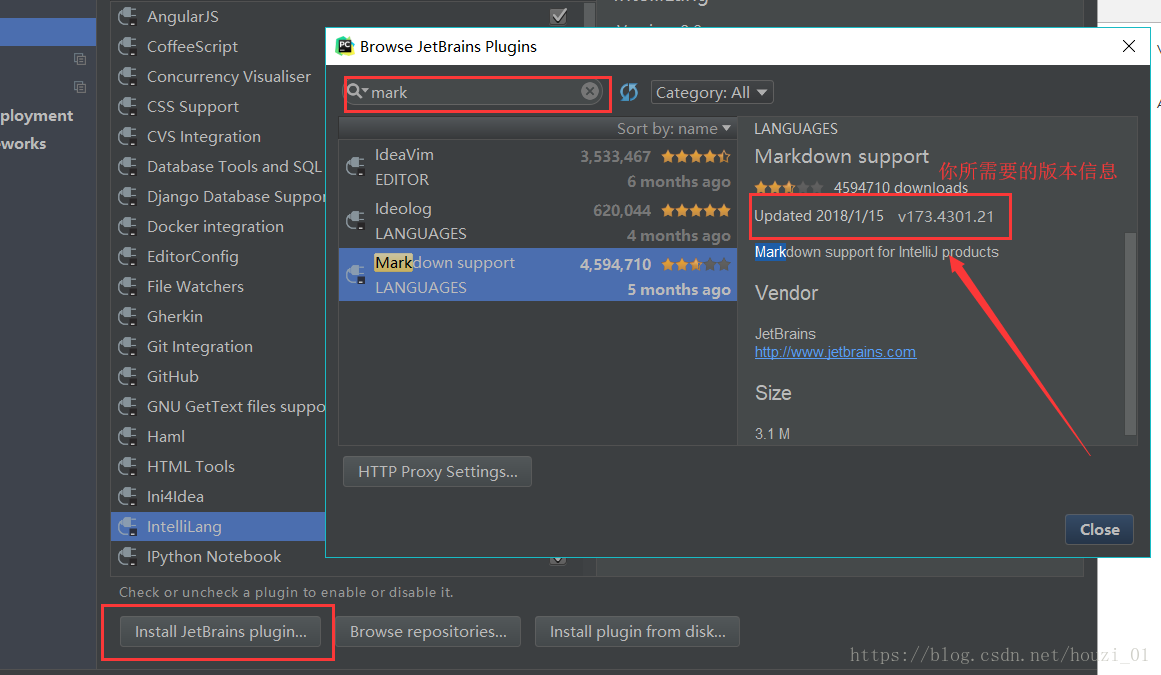Select Docker integration in plugins list
1161x675 pixels.
tap(218, 226)
